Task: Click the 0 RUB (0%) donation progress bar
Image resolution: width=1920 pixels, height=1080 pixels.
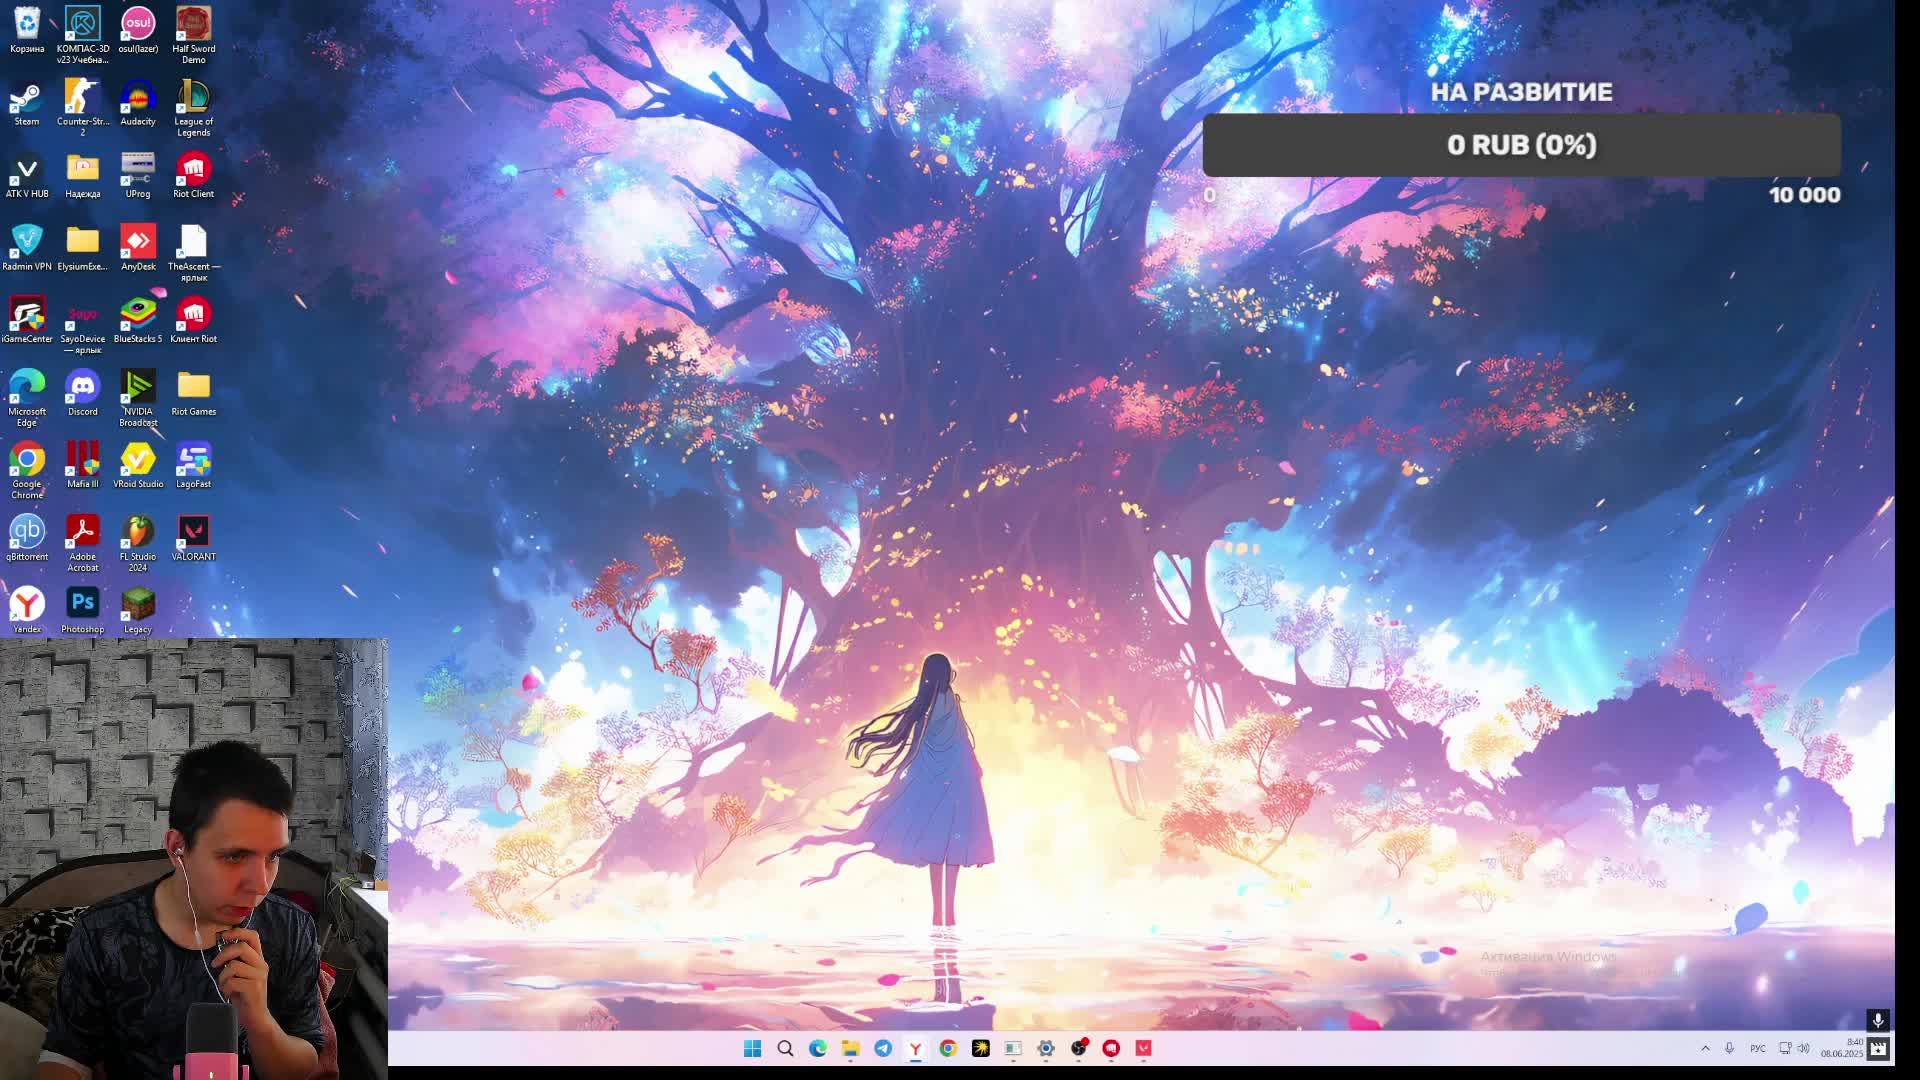Action: click(1521, 145)
